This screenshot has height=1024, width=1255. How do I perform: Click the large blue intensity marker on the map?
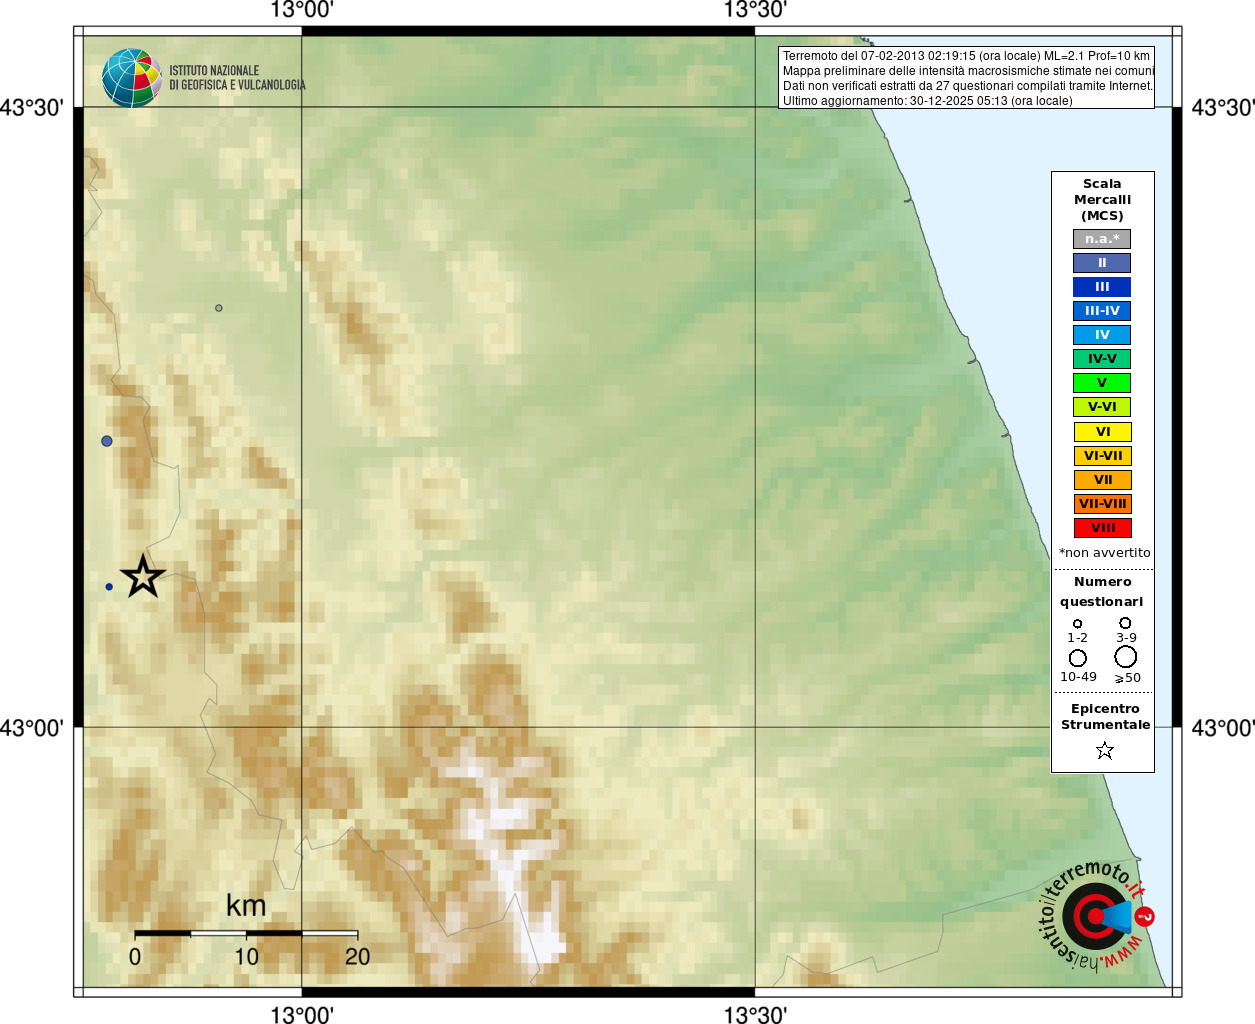click(107, 441)
